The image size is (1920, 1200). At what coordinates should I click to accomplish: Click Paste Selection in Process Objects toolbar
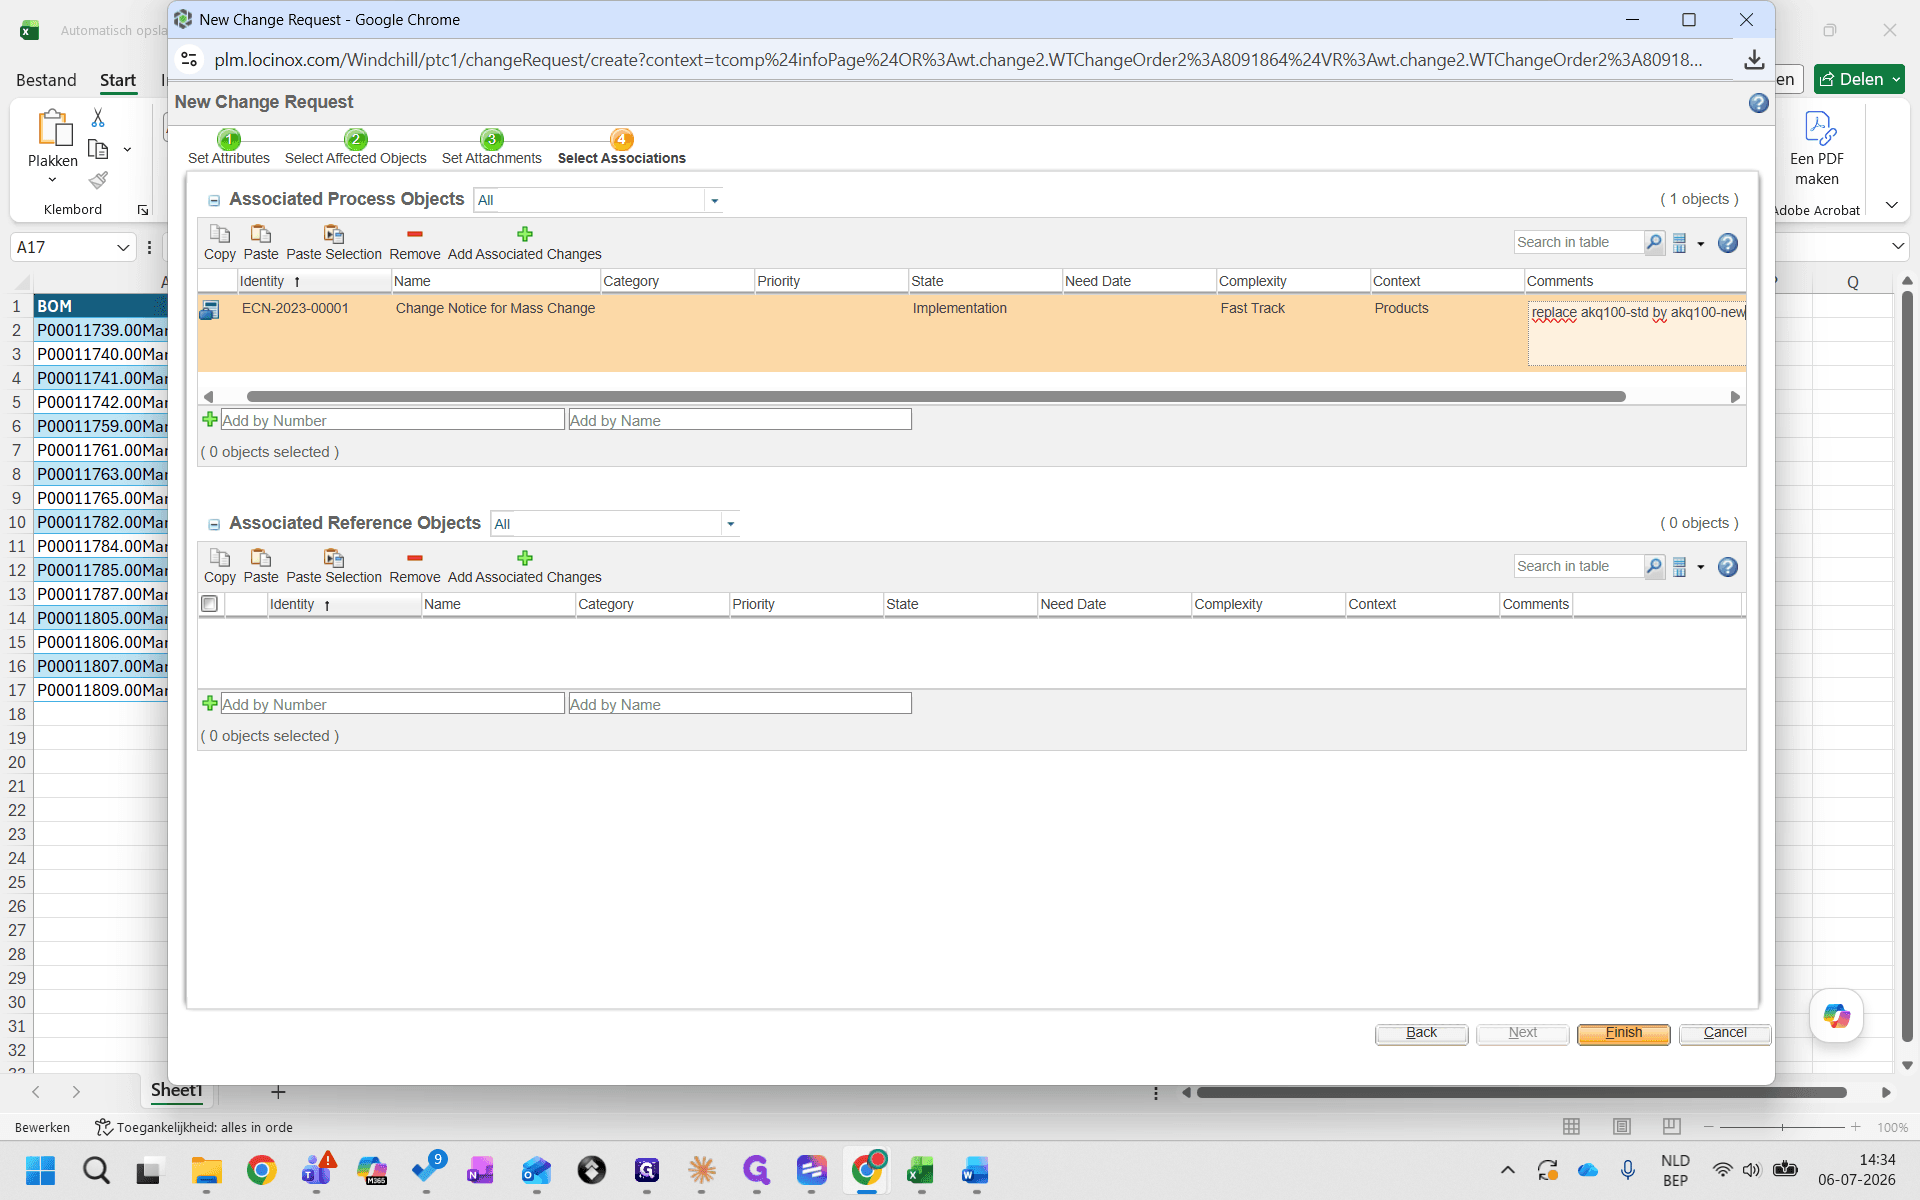pos(333,243)
